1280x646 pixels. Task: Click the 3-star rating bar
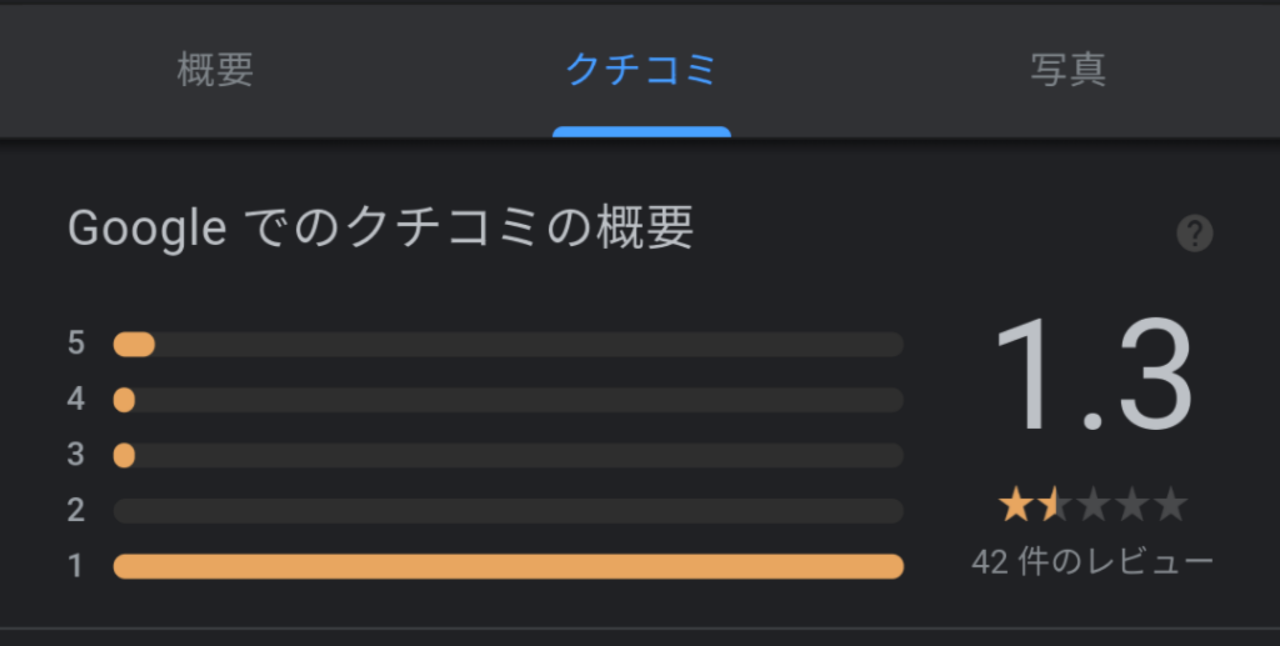click(x=508, y=456)
